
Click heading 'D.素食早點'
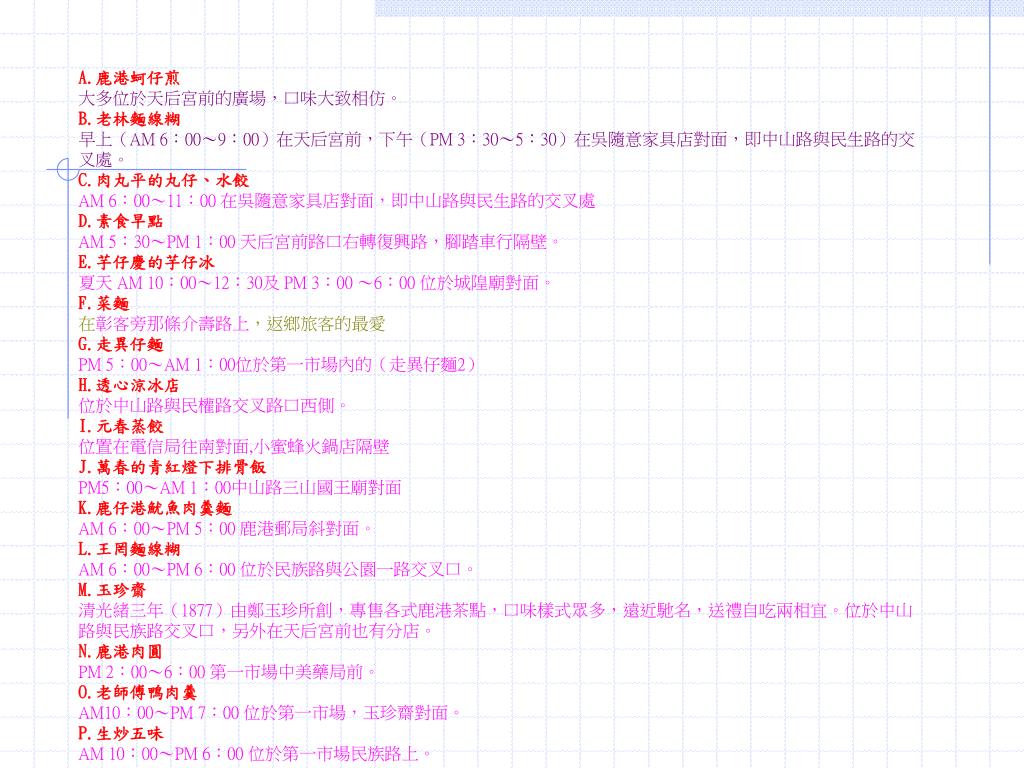point(120,221)
